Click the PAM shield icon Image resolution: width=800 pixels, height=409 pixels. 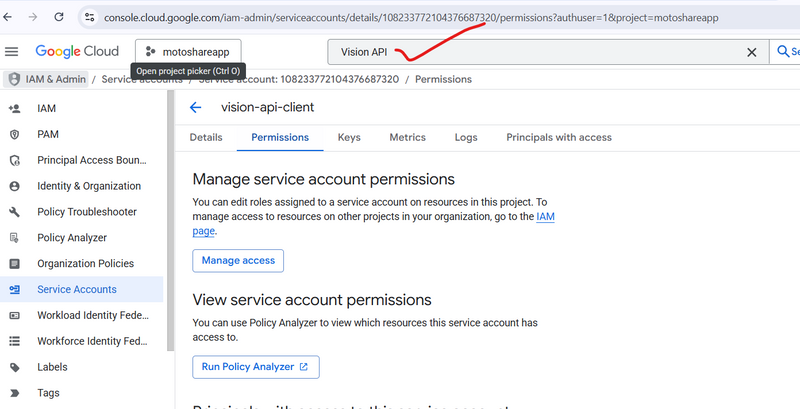(15, 134)
